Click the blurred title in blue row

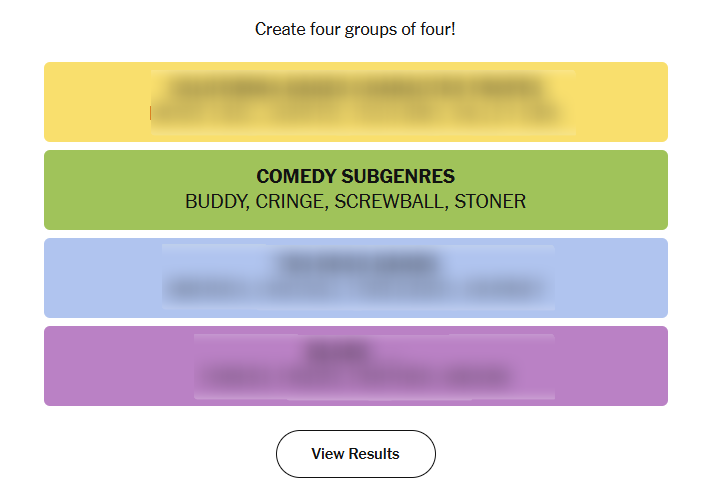[358, 264]
